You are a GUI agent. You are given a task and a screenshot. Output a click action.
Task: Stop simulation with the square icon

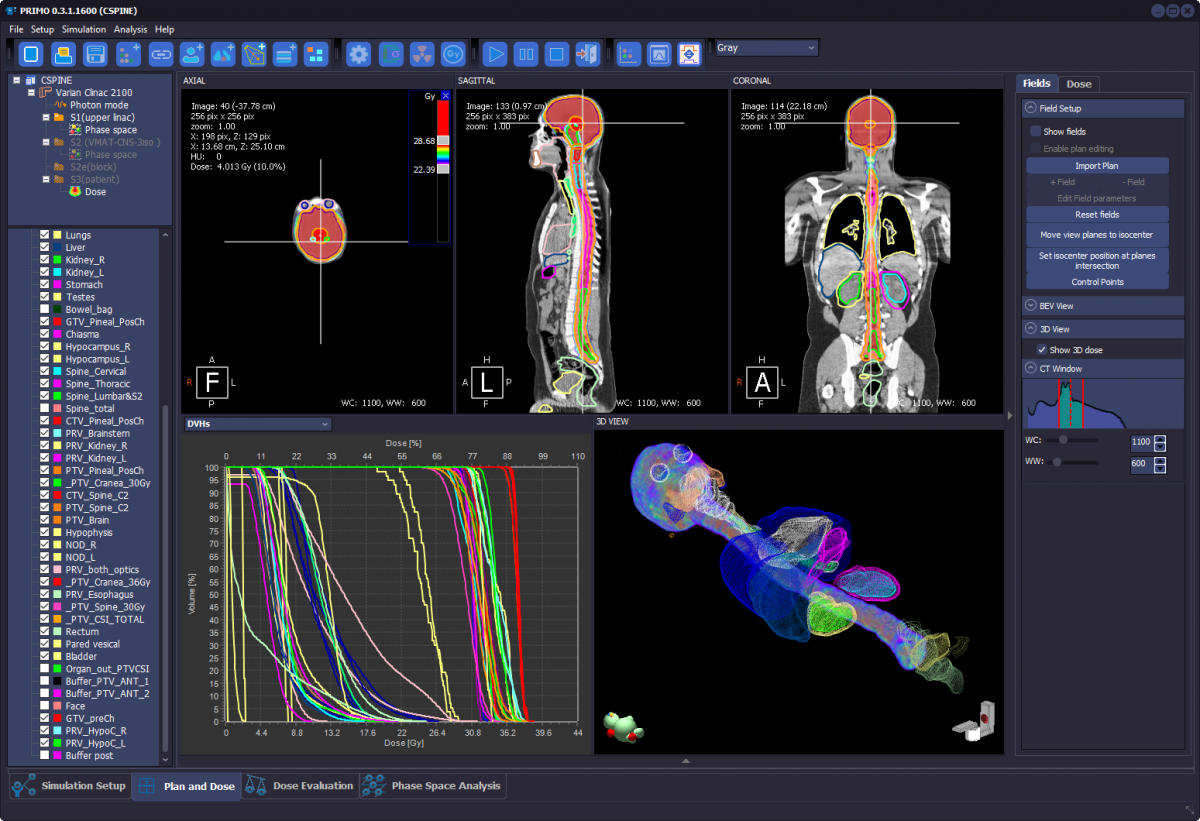tap(558, 53)
